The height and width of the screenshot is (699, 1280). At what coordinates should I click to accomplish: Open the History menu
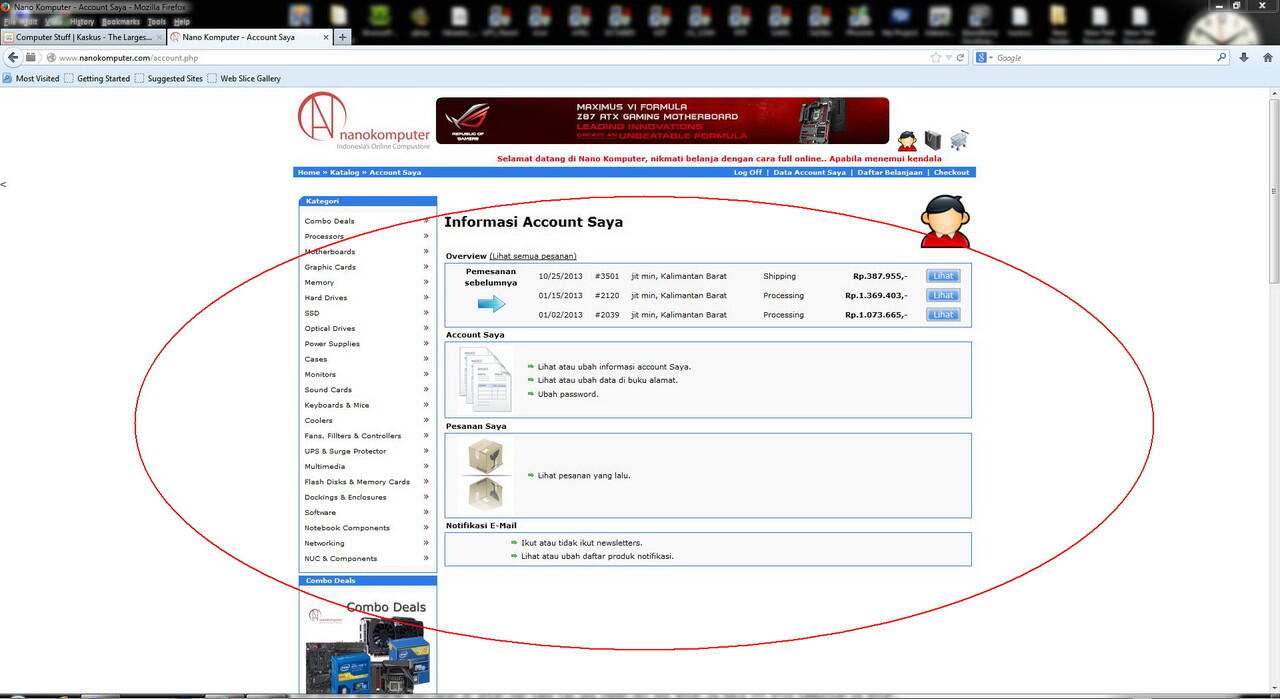82,21
